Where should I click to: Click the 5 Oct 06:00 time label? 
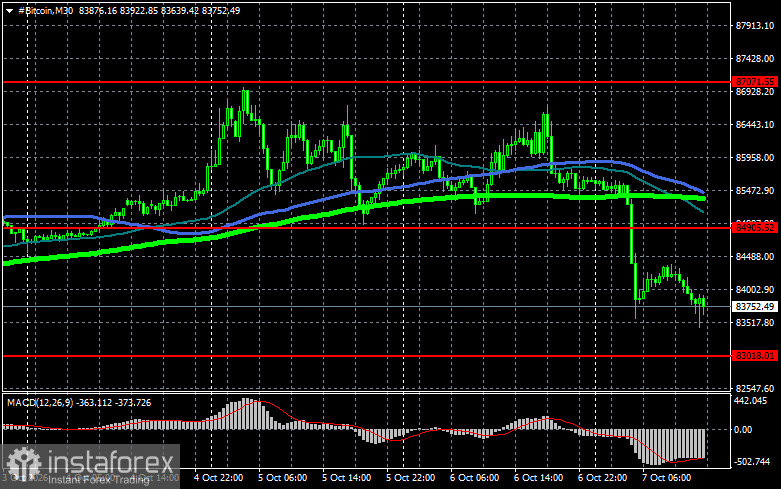point(282,478)
